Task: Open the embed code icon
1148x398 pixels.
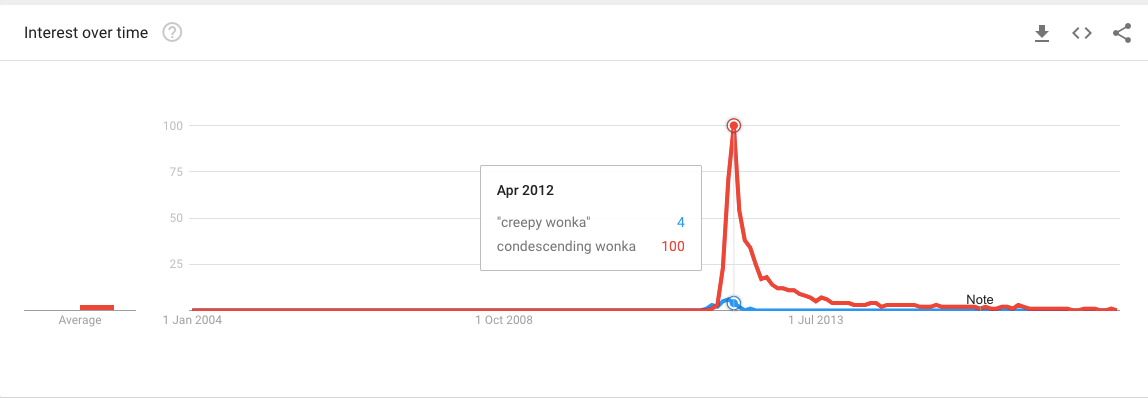Action: click(x=1082, y=33)
